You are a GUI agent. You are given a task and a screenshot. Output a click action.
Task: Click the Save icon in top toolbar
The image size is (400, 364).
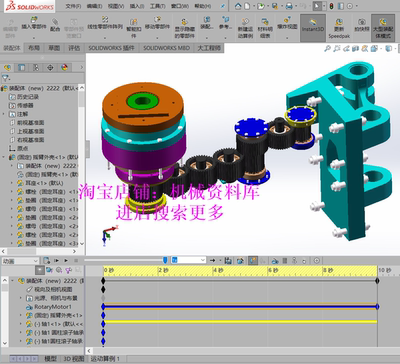tap(275, 6)
